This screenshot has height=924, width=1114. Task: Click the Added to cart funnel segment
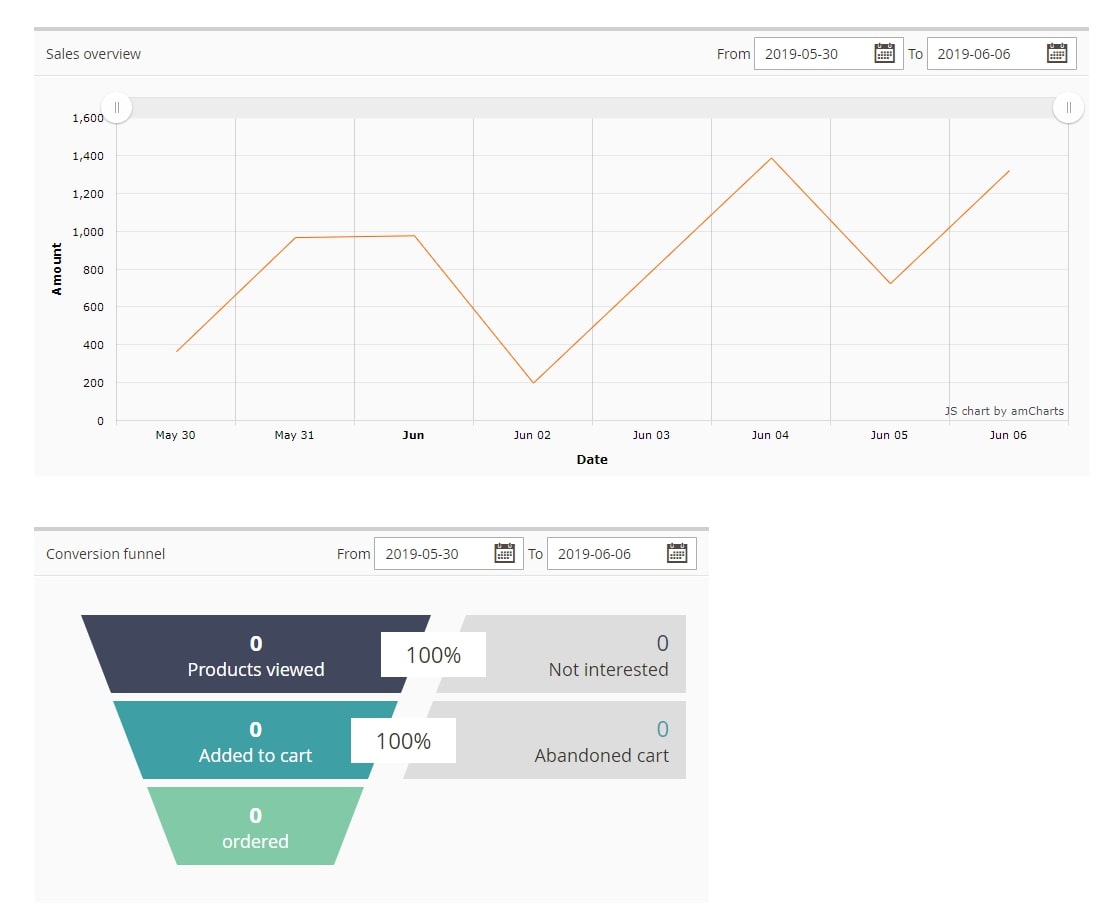[255, 741]
